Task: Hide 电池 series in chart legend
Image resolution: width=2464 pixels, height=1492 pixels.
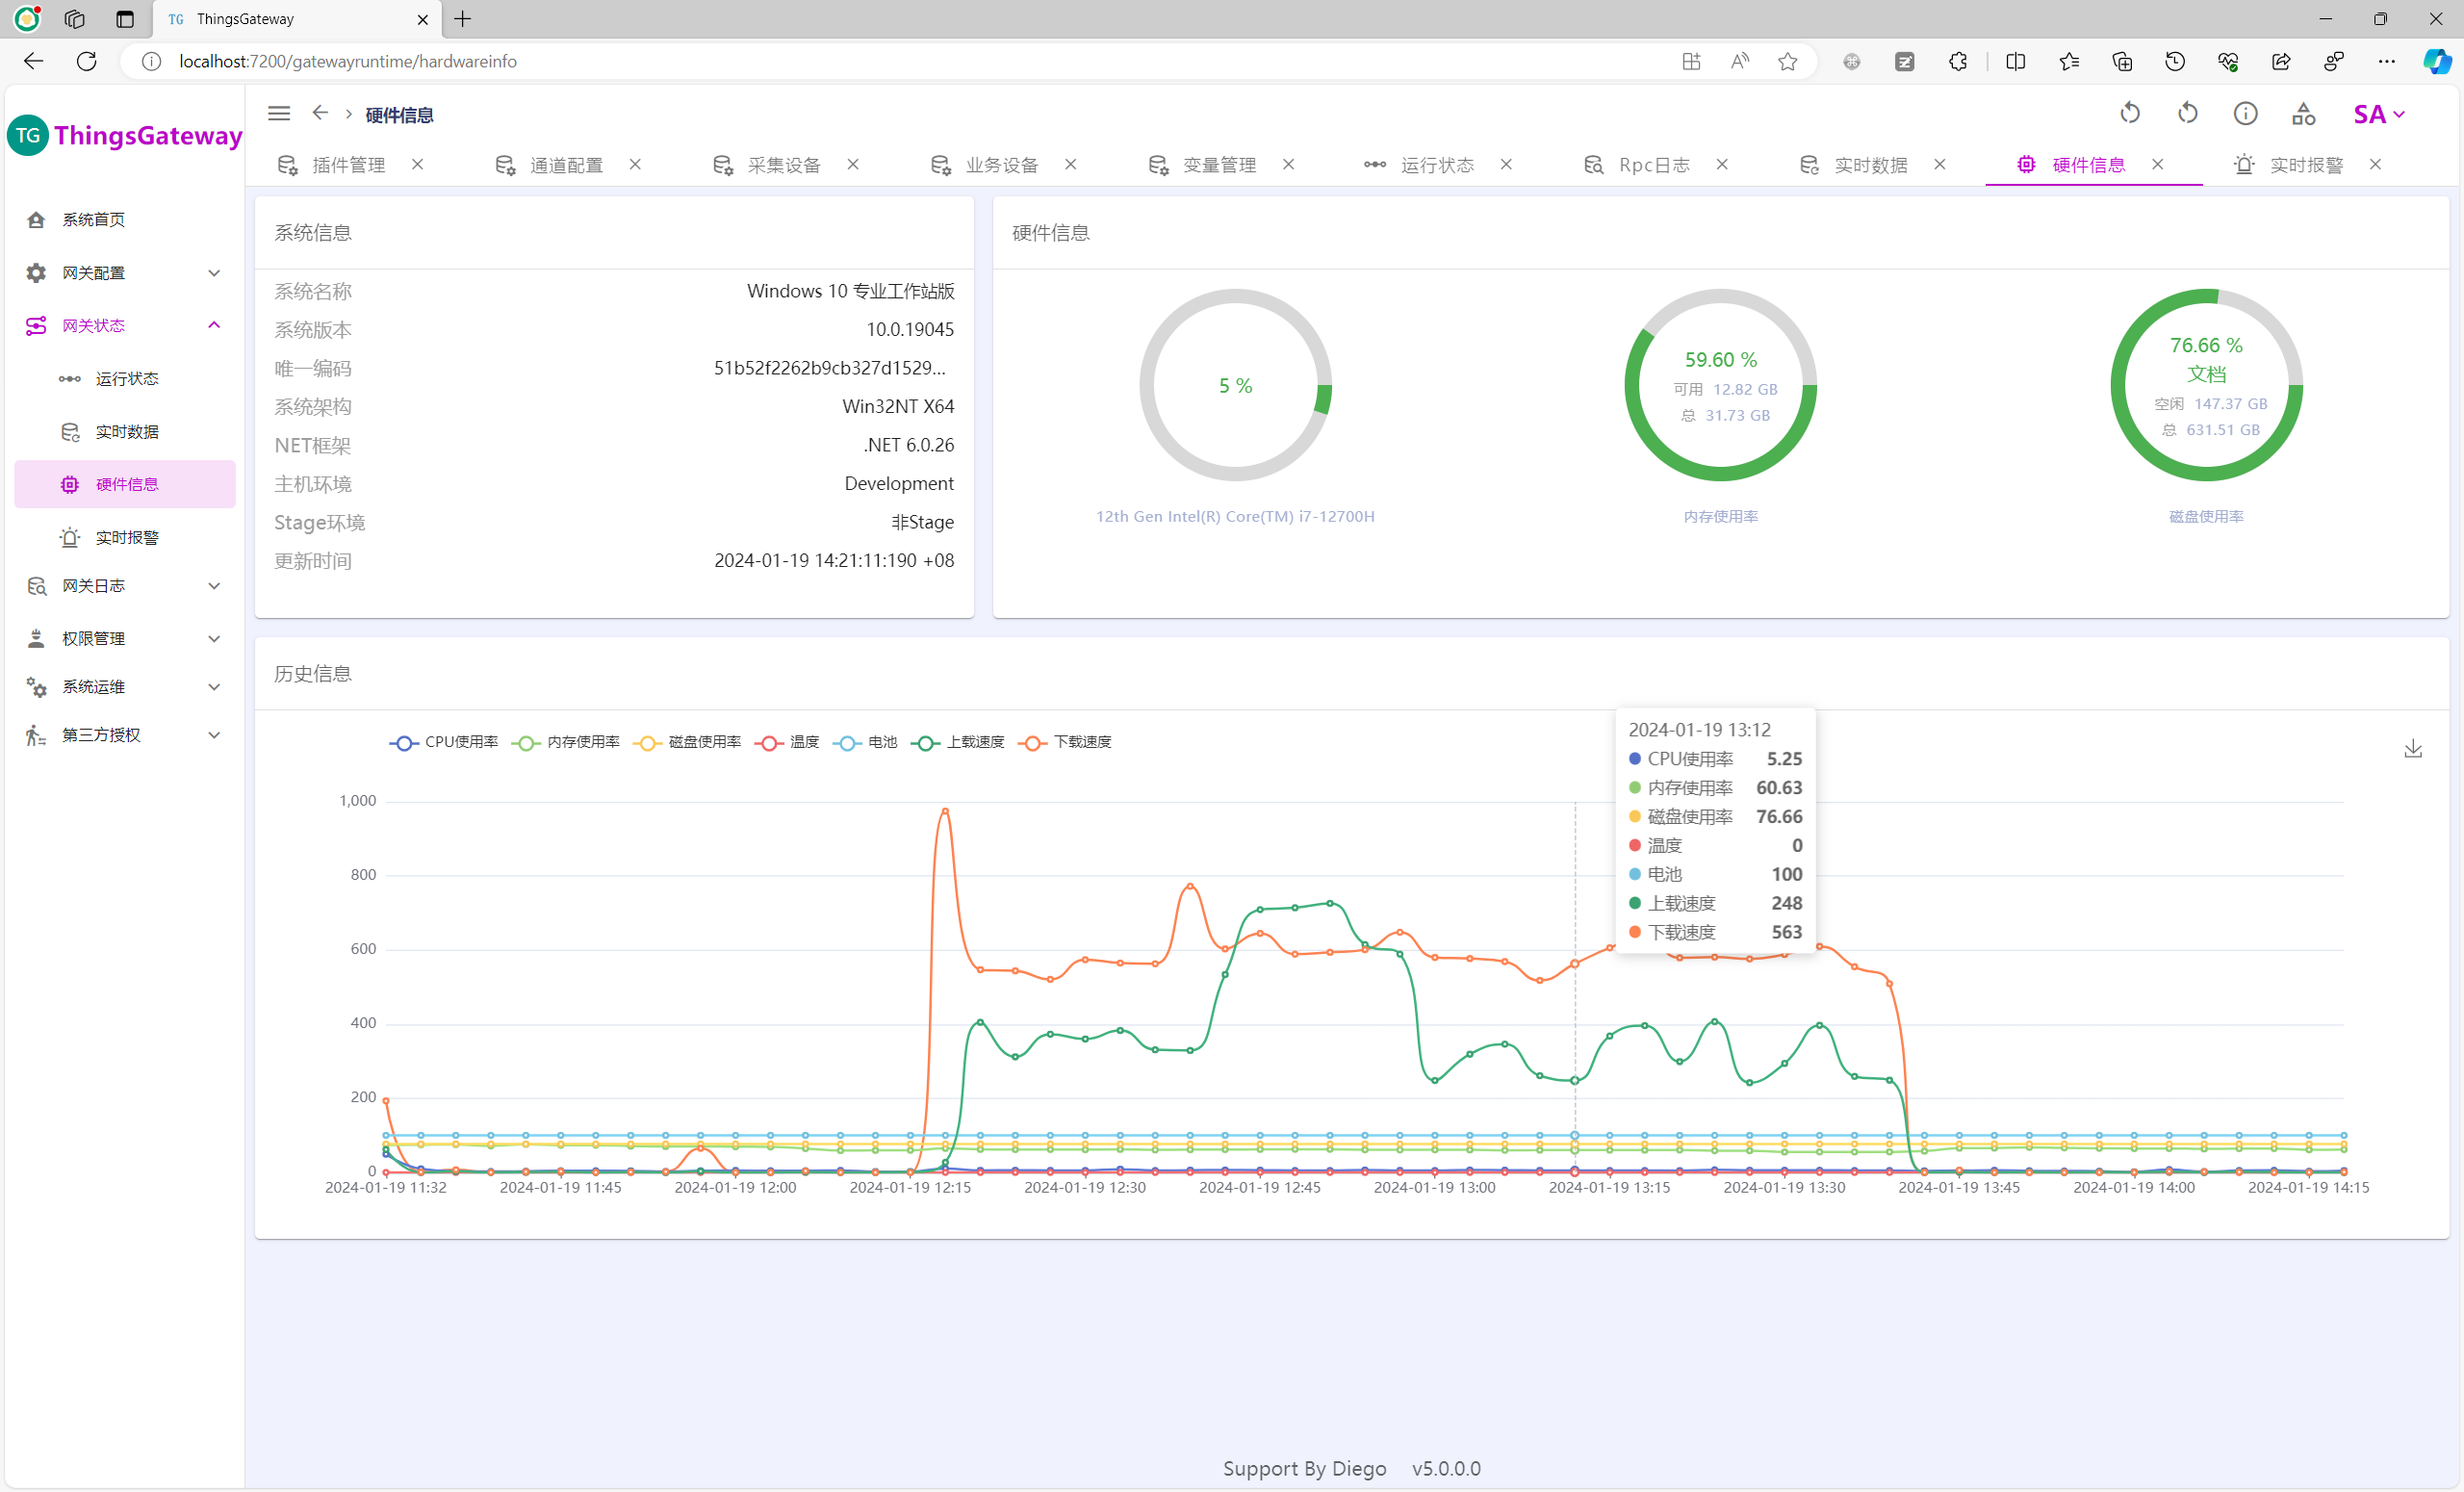Action: (866, 742)
